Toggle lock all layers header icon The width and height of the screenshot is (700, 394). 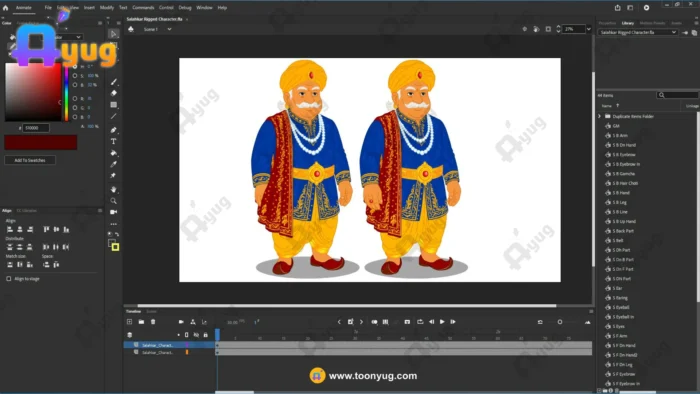coord(205,335)
